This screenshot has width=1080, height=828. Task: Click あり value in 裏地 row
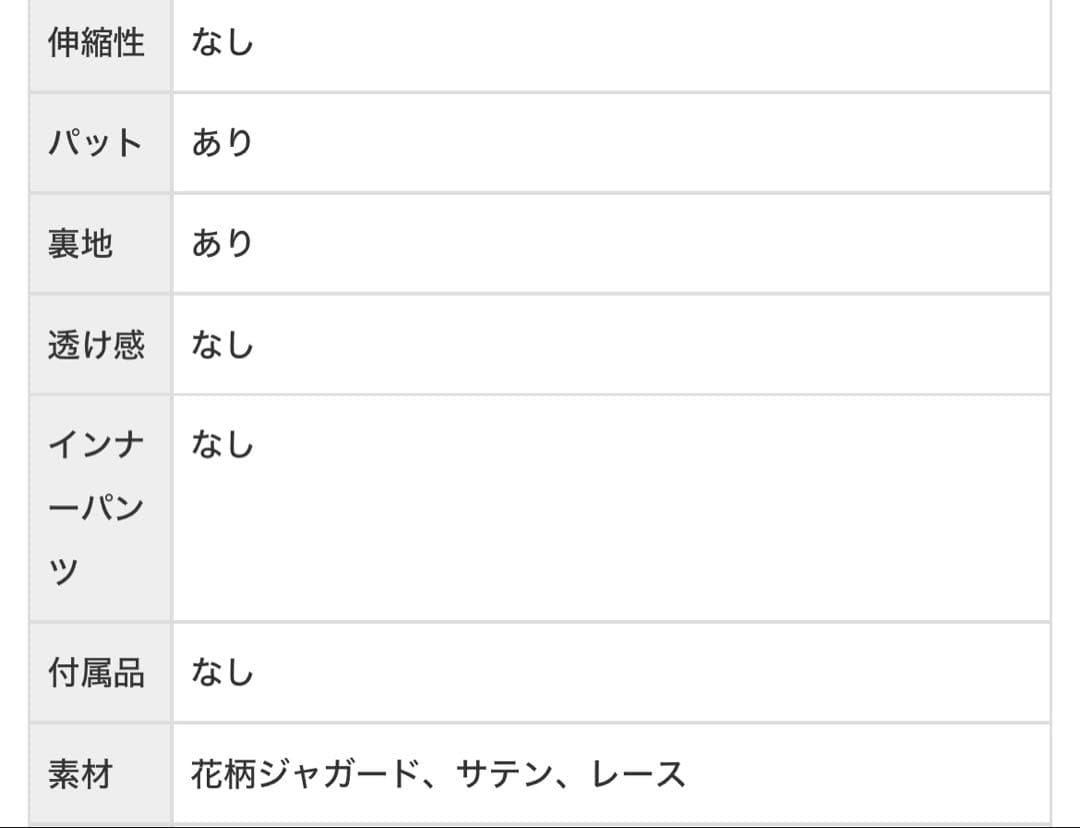pyautogui.click(x=223, y=244)
